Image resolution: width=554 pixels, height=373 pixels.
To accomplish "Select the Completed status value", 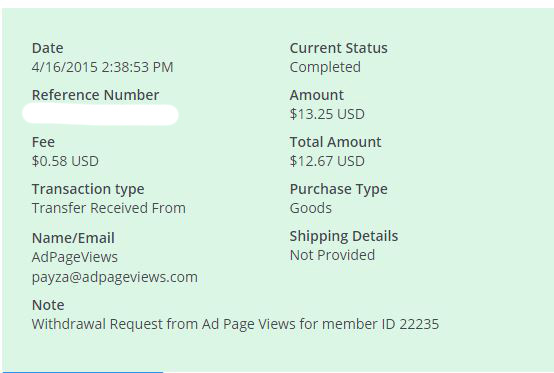I will coord(325,67).
